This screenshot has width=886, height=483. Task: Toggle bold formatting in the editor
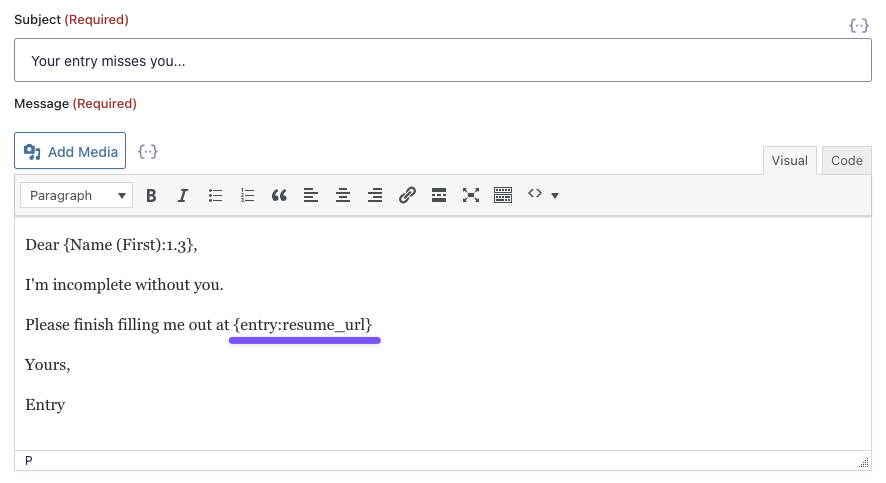click(x=151, y=196)
